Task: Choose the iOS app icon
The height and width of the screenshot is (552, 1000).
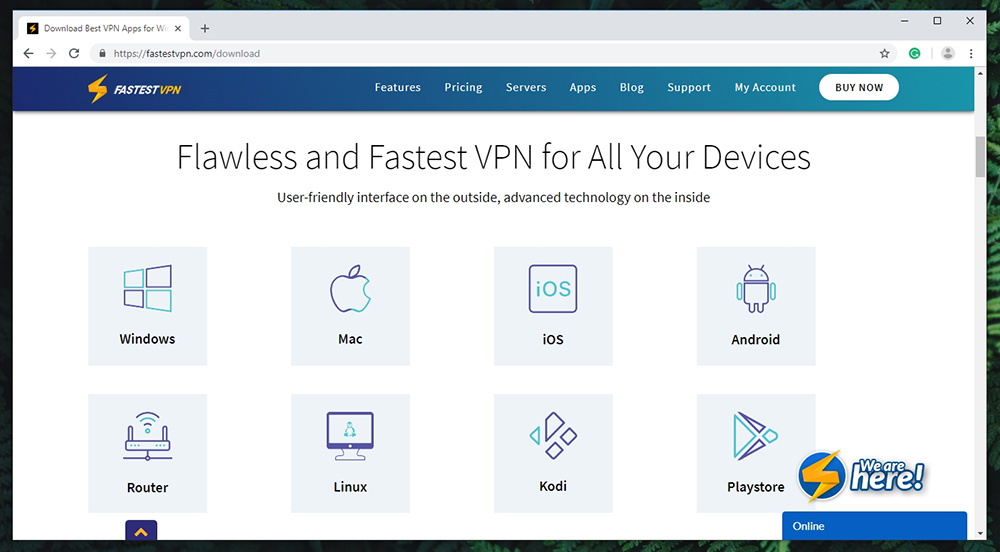Action: click(x=553, y=289)
